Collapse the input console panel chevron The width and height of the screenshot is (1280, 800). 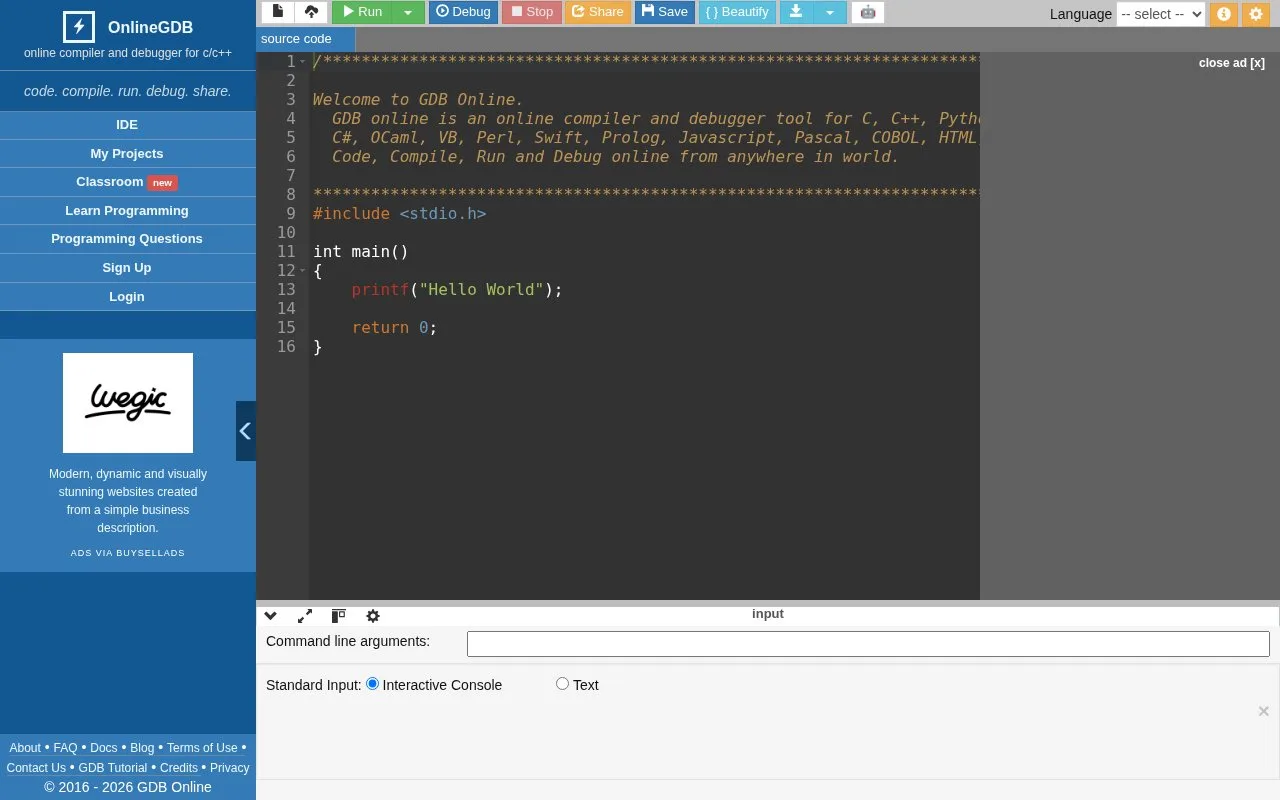coord(270,616)
